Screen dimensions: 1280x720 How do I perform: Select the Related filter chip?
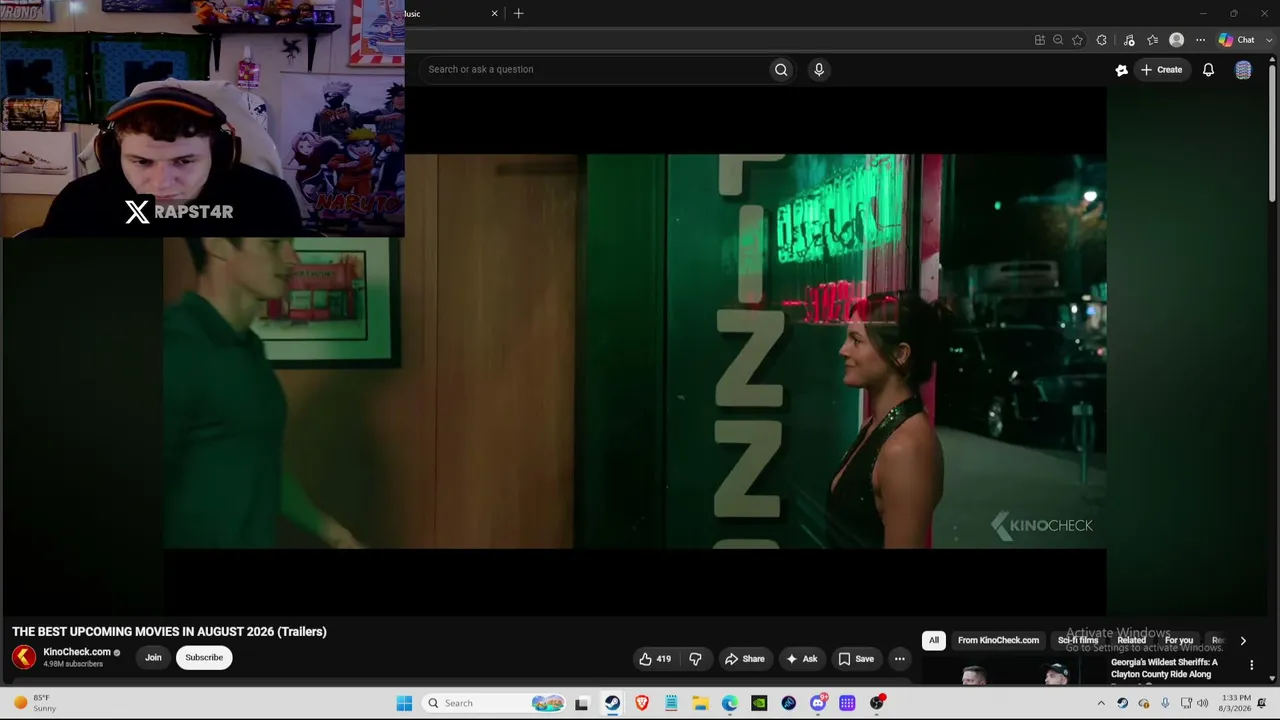pos(1132,641)
